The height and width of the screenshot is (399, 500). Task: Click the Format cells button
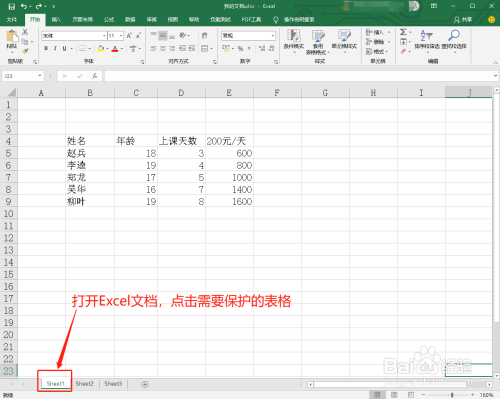point(377,51)
